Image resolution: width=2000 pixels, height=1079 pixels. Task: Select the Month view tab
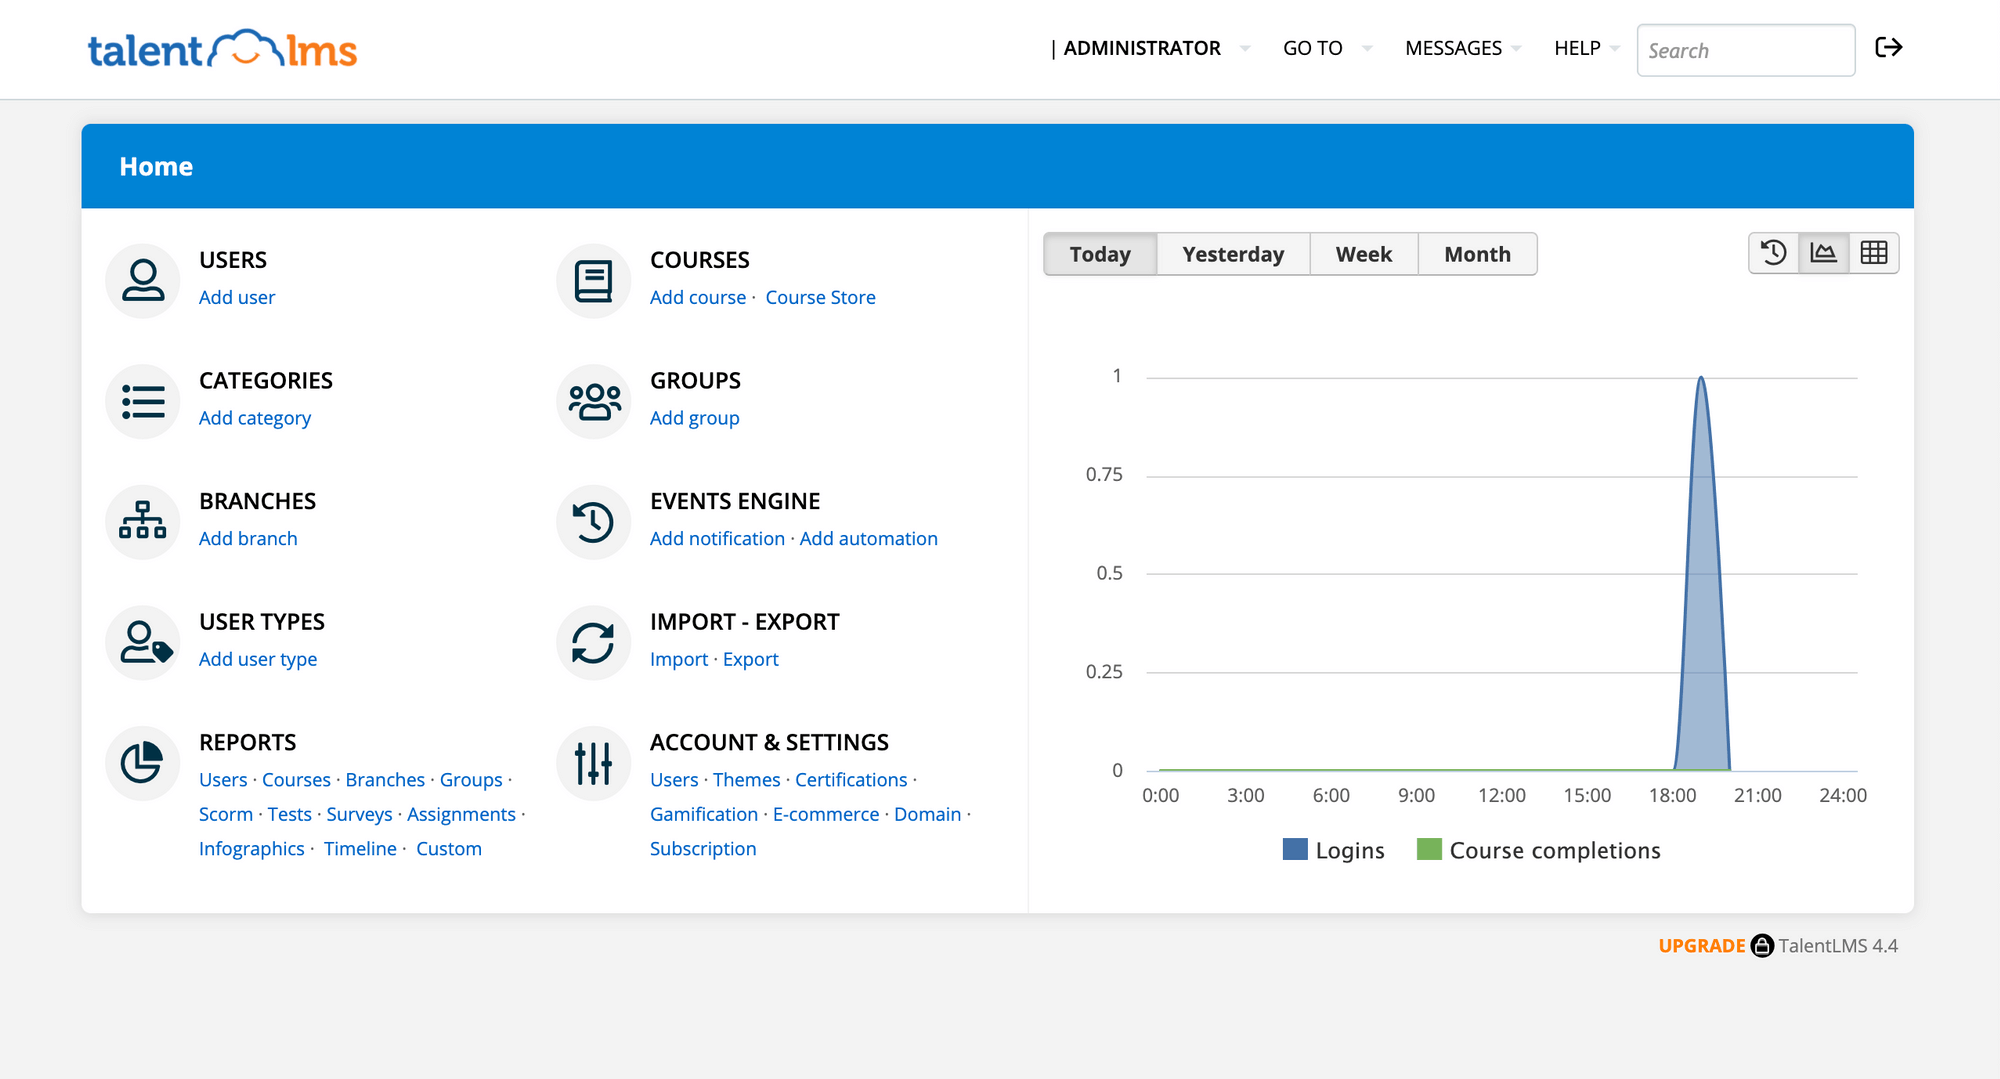pos(1477,254)
